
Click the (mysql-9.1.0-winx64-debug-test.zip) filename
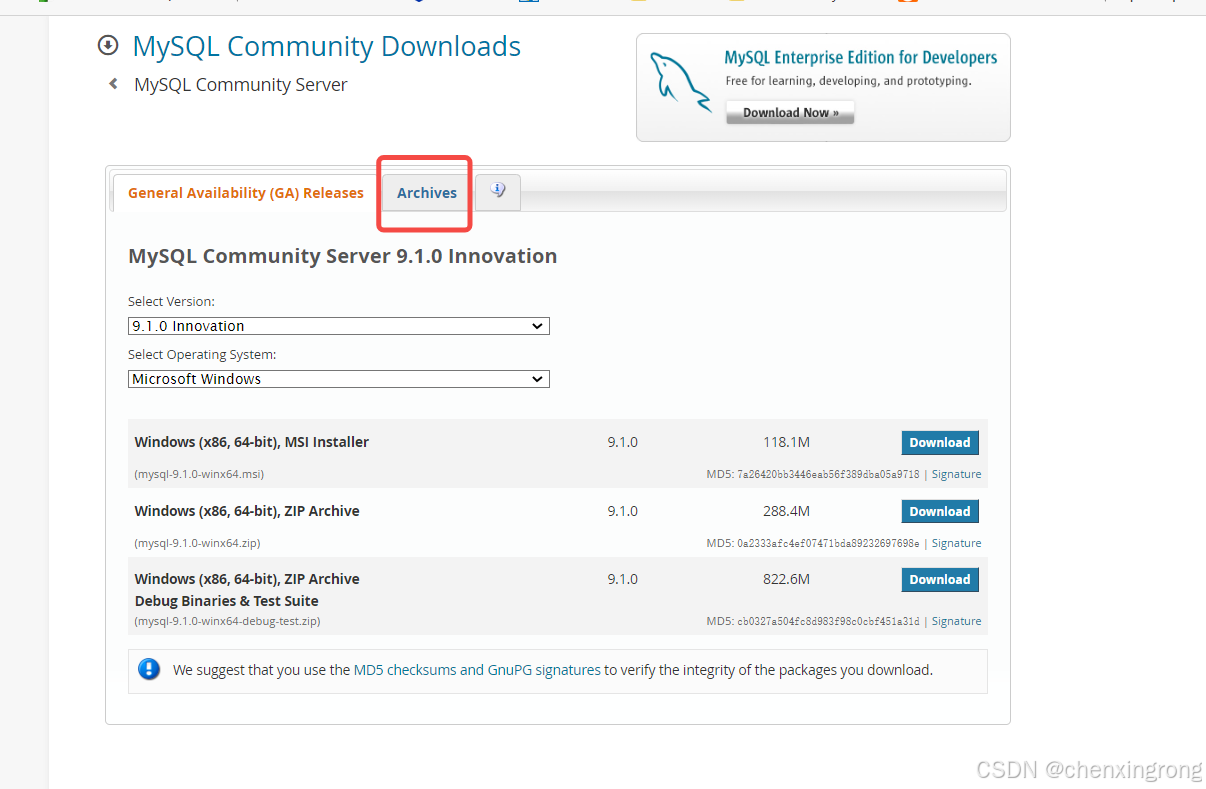(x=227, y=621)
